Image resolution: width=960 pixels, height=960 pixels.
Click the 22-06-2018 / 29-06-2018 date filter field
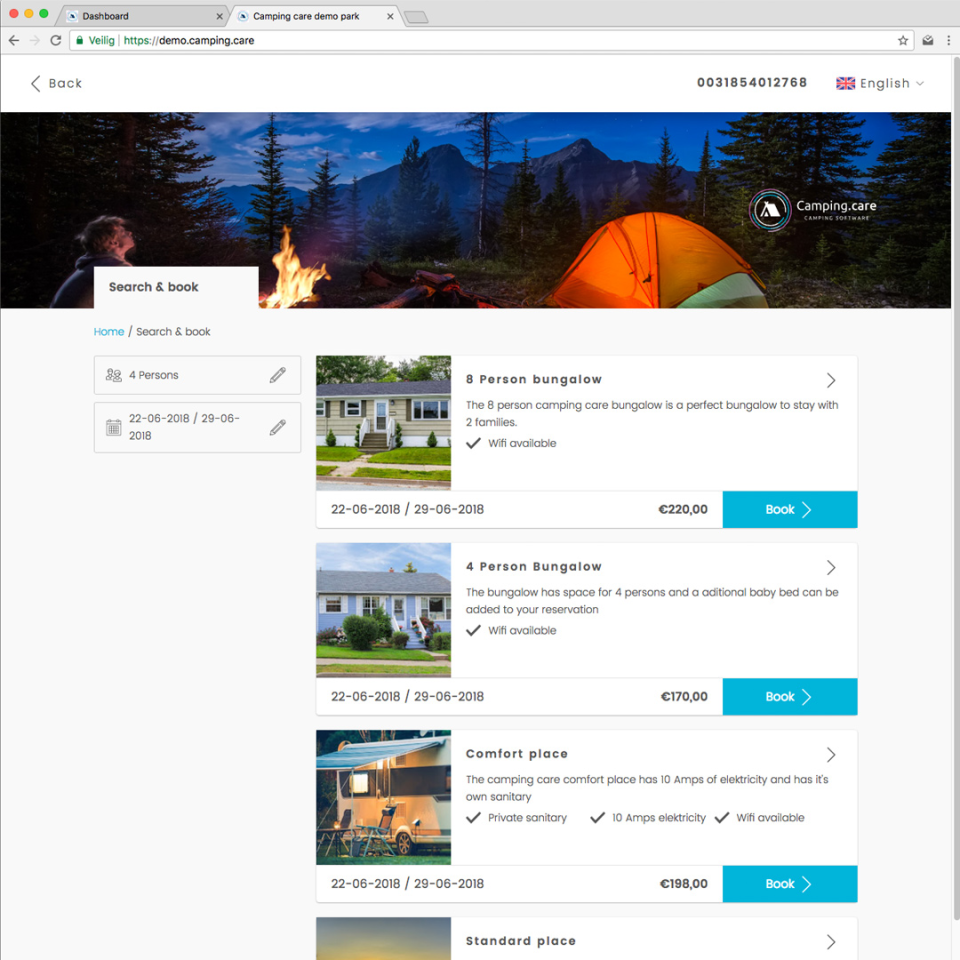coord(197,427)
